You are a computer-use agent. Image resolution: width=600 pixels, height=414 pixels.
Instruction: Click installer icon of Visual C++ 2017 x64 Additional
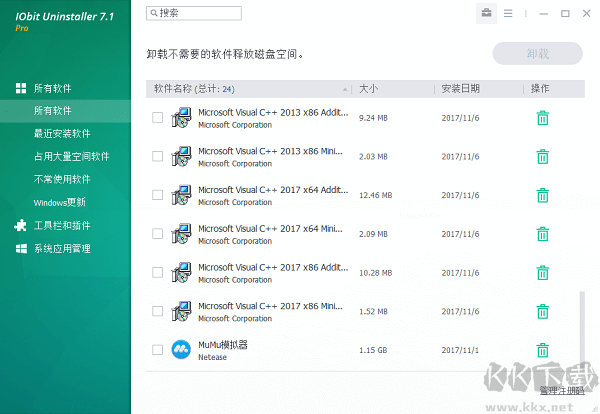[x=181, y=195]
